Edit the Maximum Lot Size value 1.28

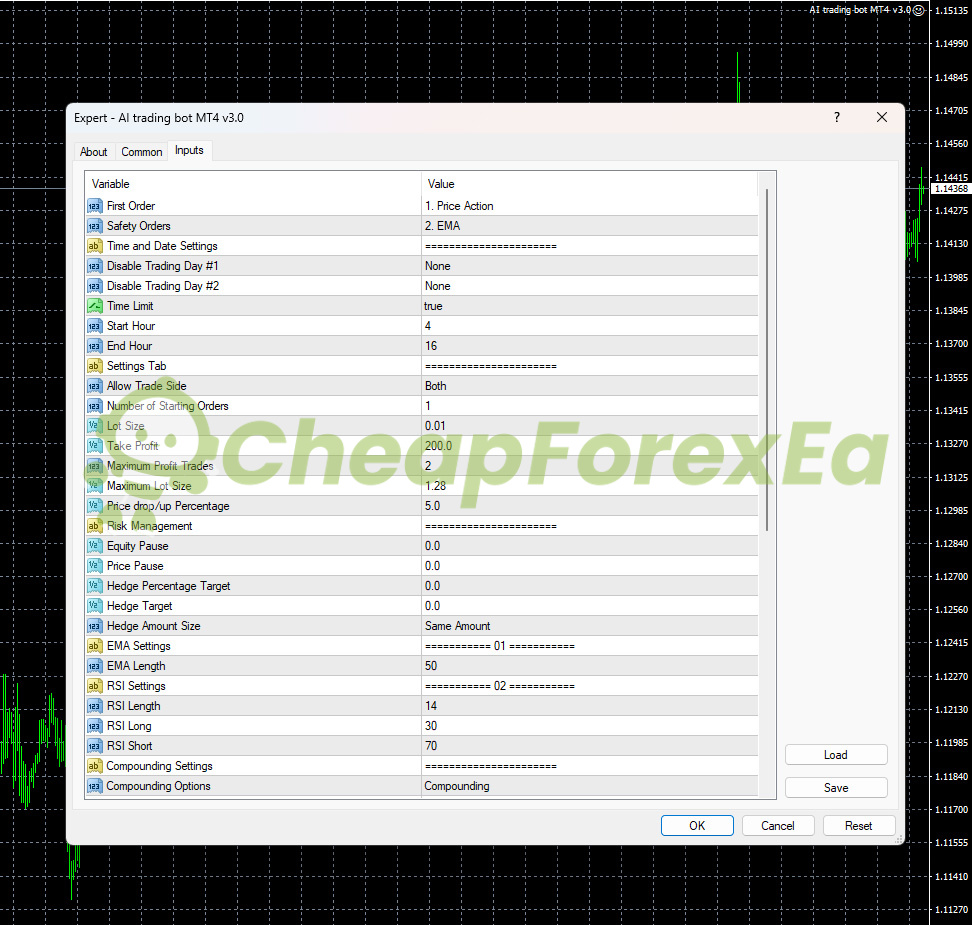589,486
